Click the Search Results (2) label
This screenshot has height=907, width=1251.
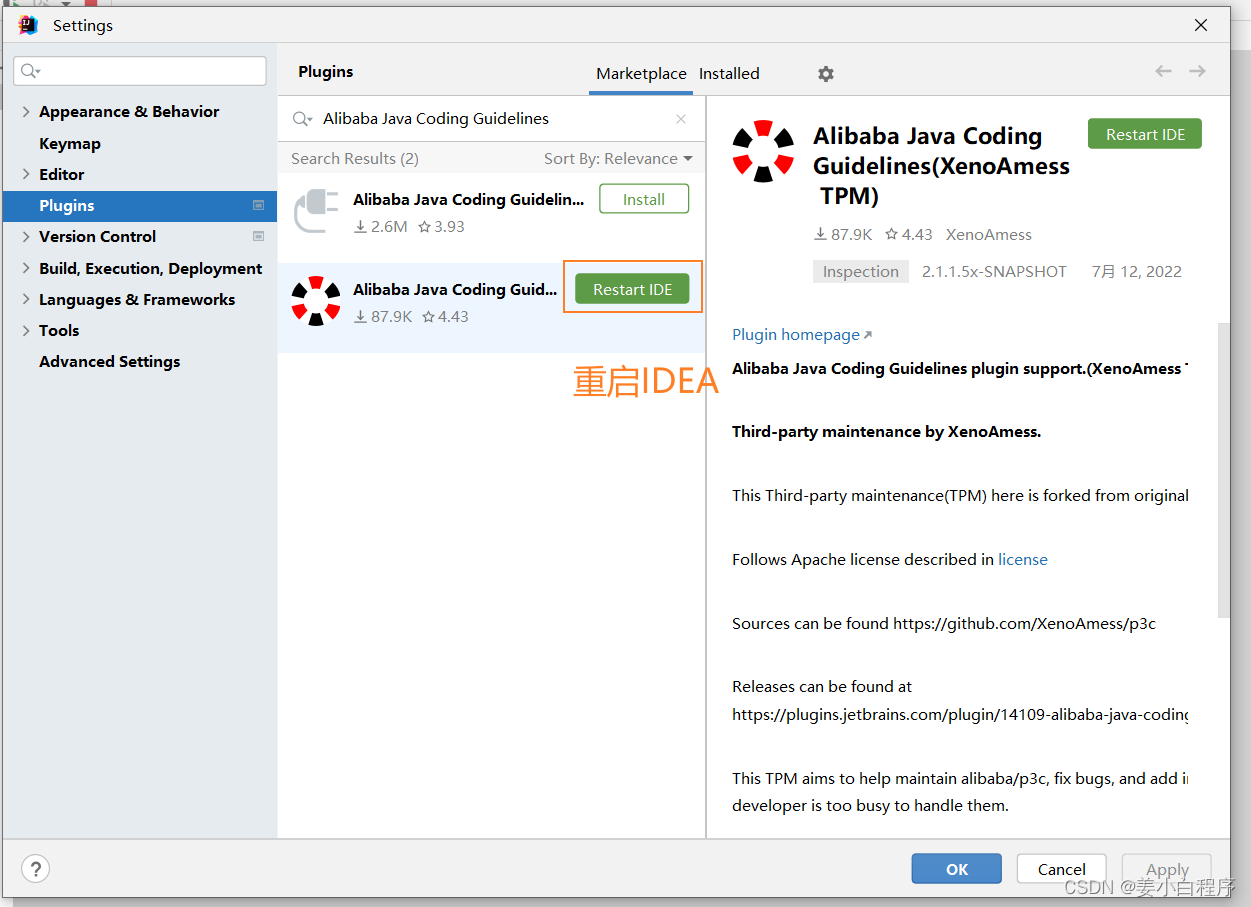355,158
